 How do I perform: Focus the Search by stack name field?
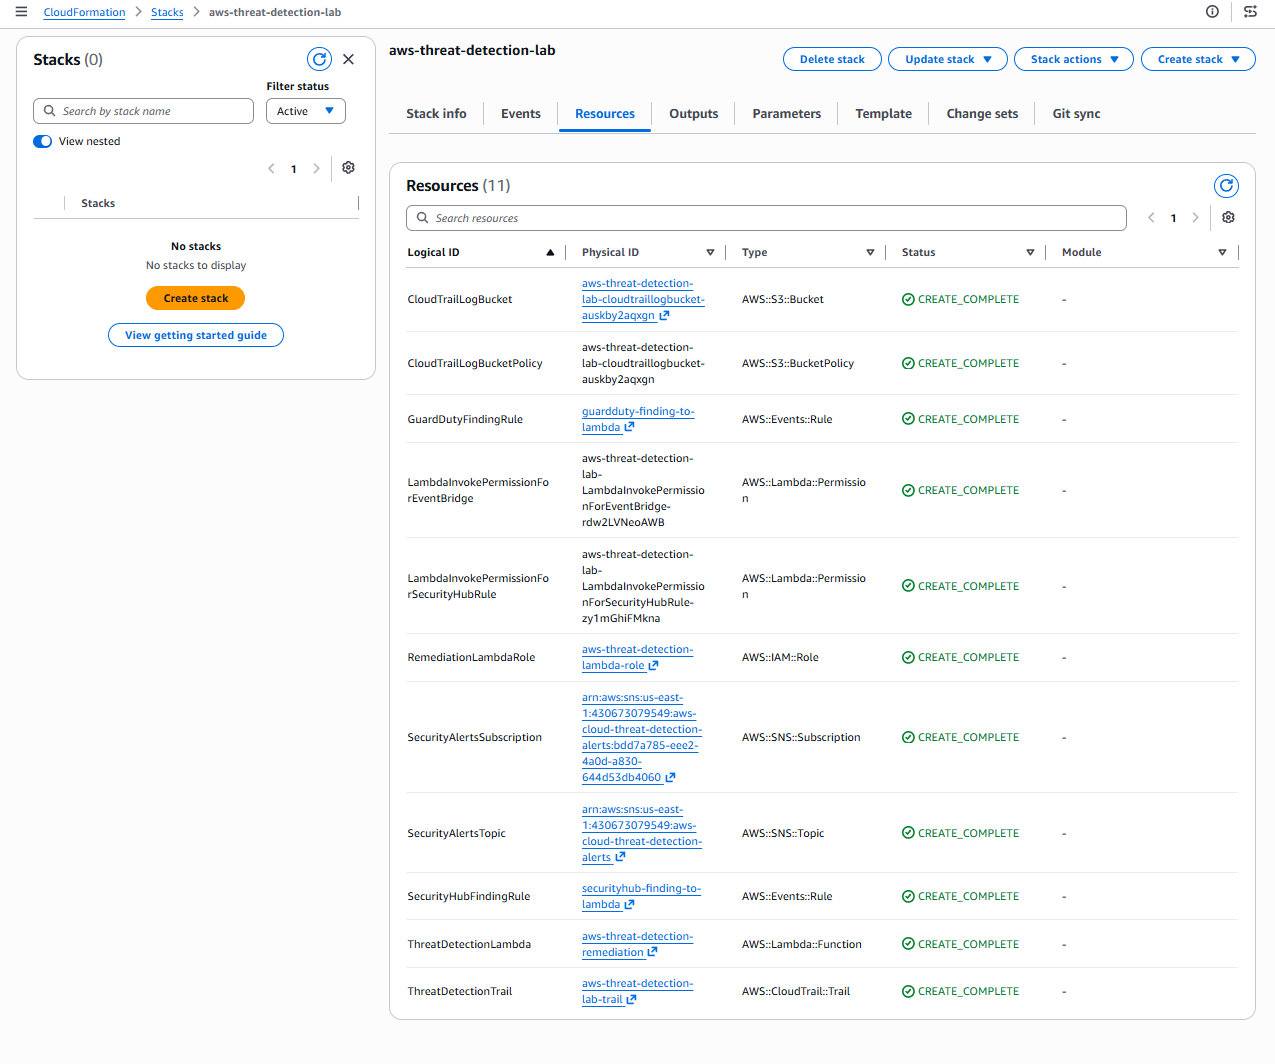143,111
